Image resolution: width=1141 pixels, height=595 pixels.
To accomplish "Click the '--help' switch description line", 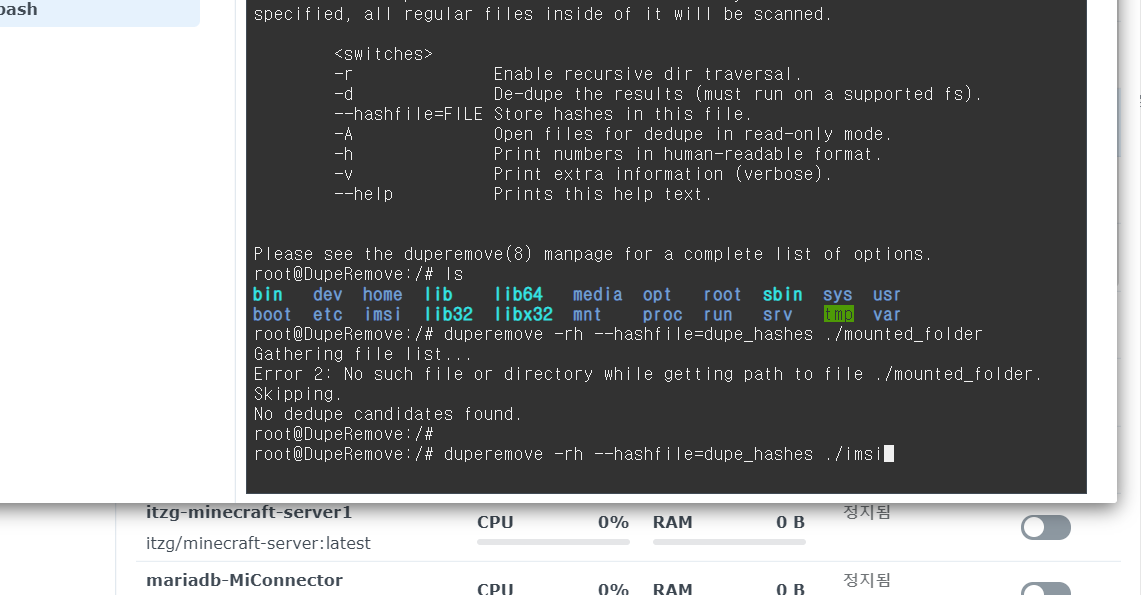I will (x=522, y=194).
